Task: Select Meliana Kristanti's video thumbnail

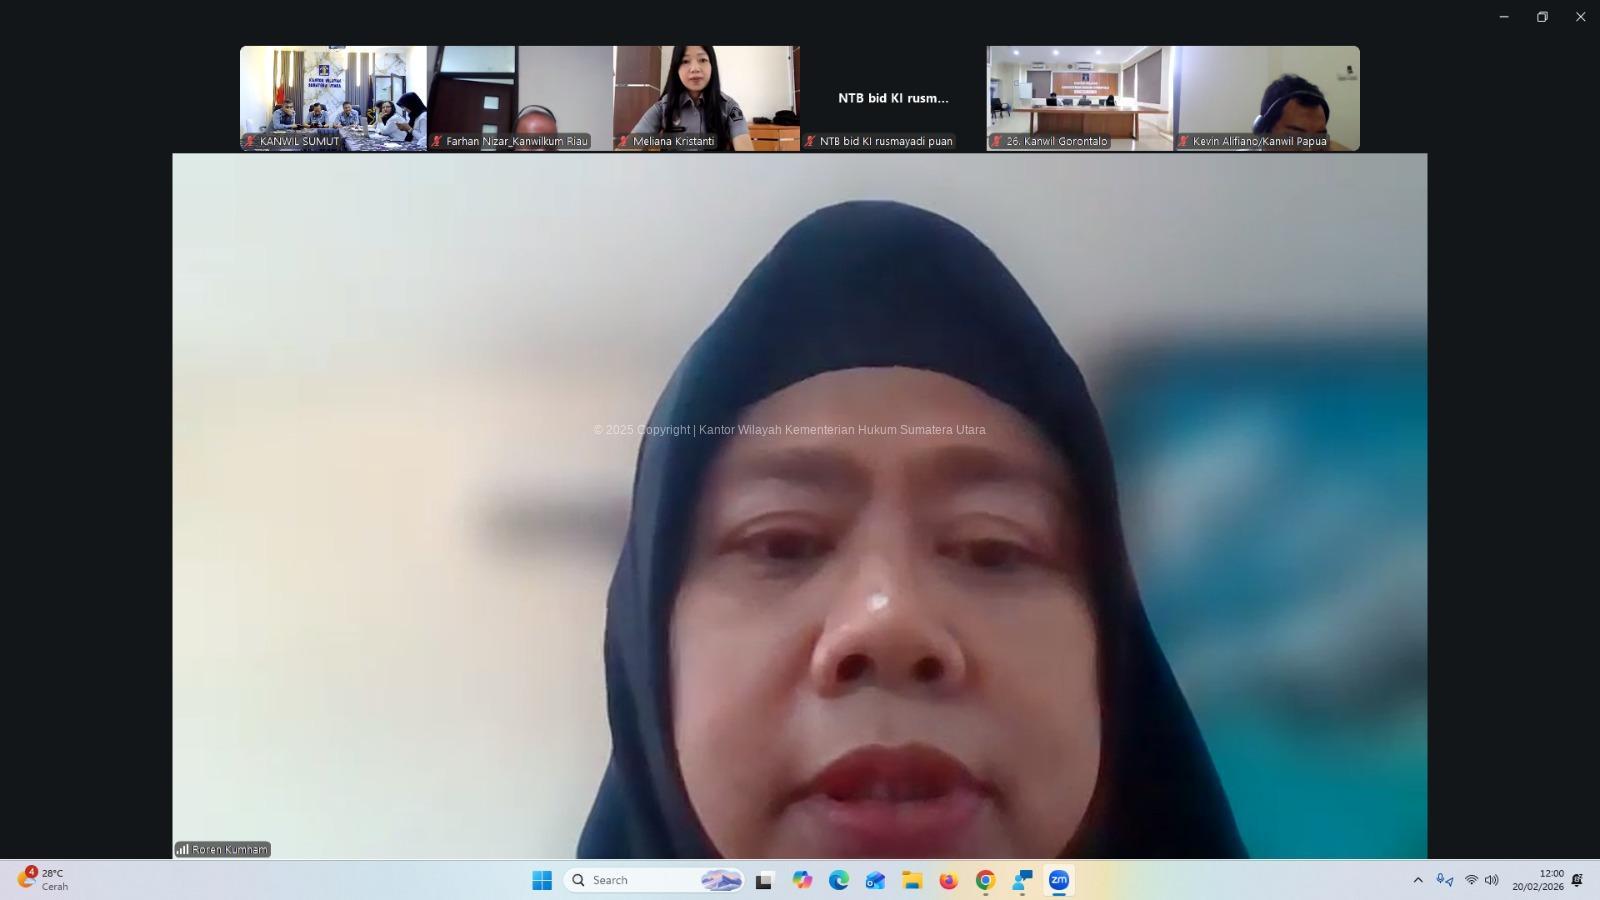Action: (706, 97)
